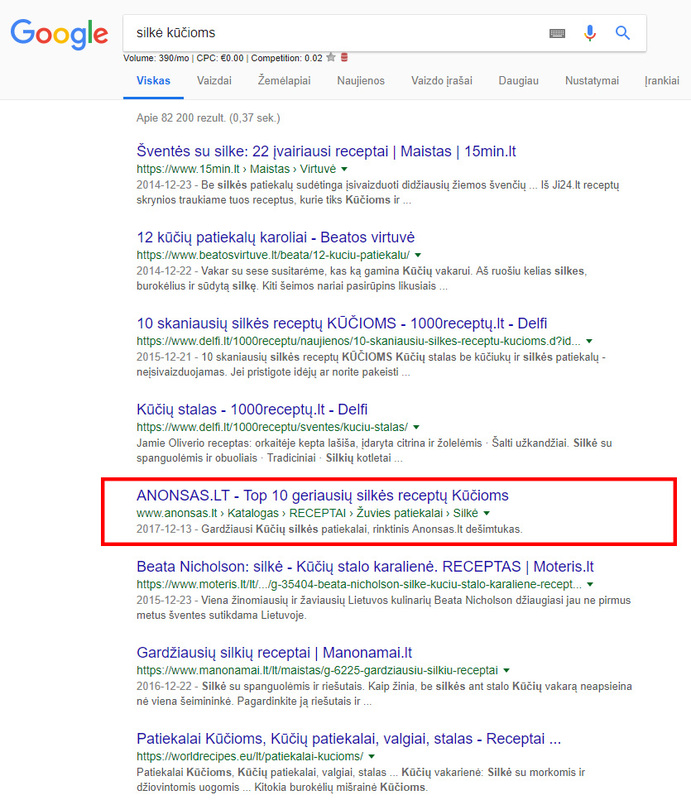The width and height of the screenshot is (691, 800).
Task: Open the Žemėlapiai tab
Action: (x=284, y=81)
